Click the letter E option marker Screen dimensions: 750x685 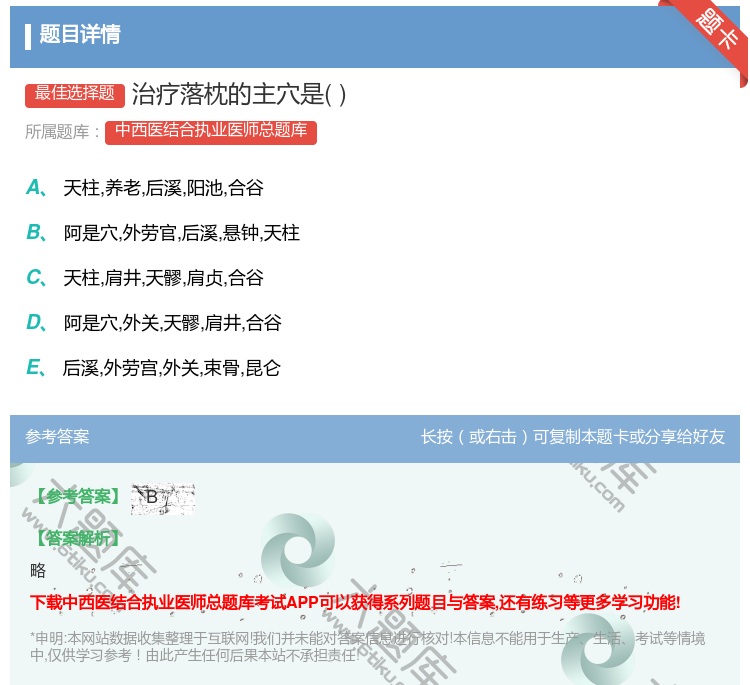pos(36,367)
